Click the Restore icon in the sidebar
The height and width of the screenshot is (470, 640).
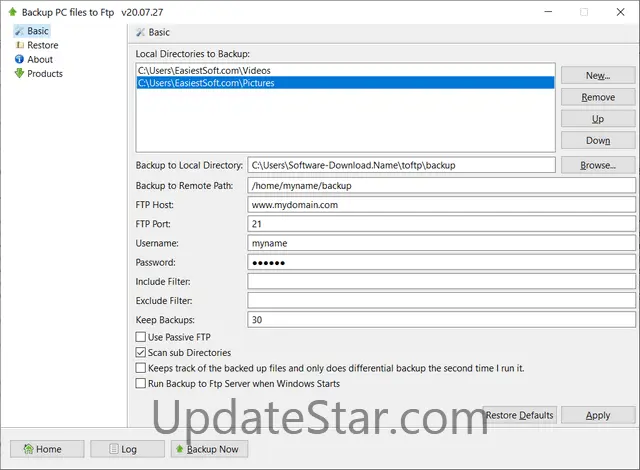pos(19,45)
